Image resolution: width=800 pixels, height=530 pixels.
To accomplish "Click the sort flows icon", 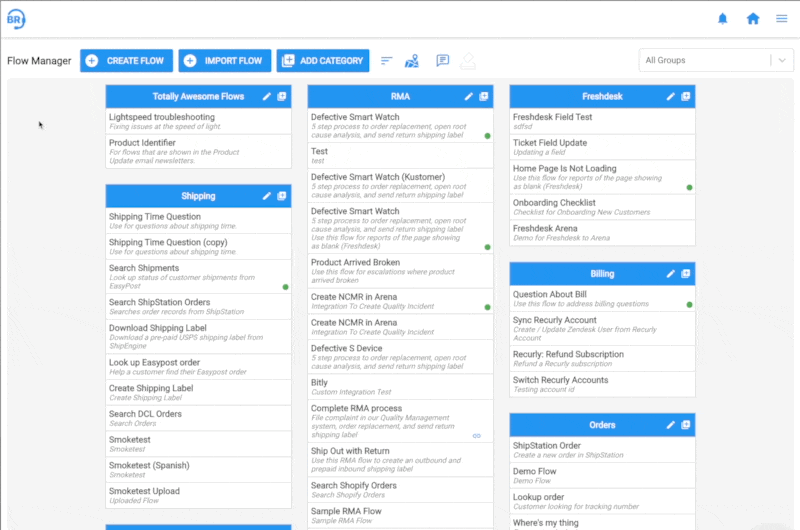I will coord(386,61).
